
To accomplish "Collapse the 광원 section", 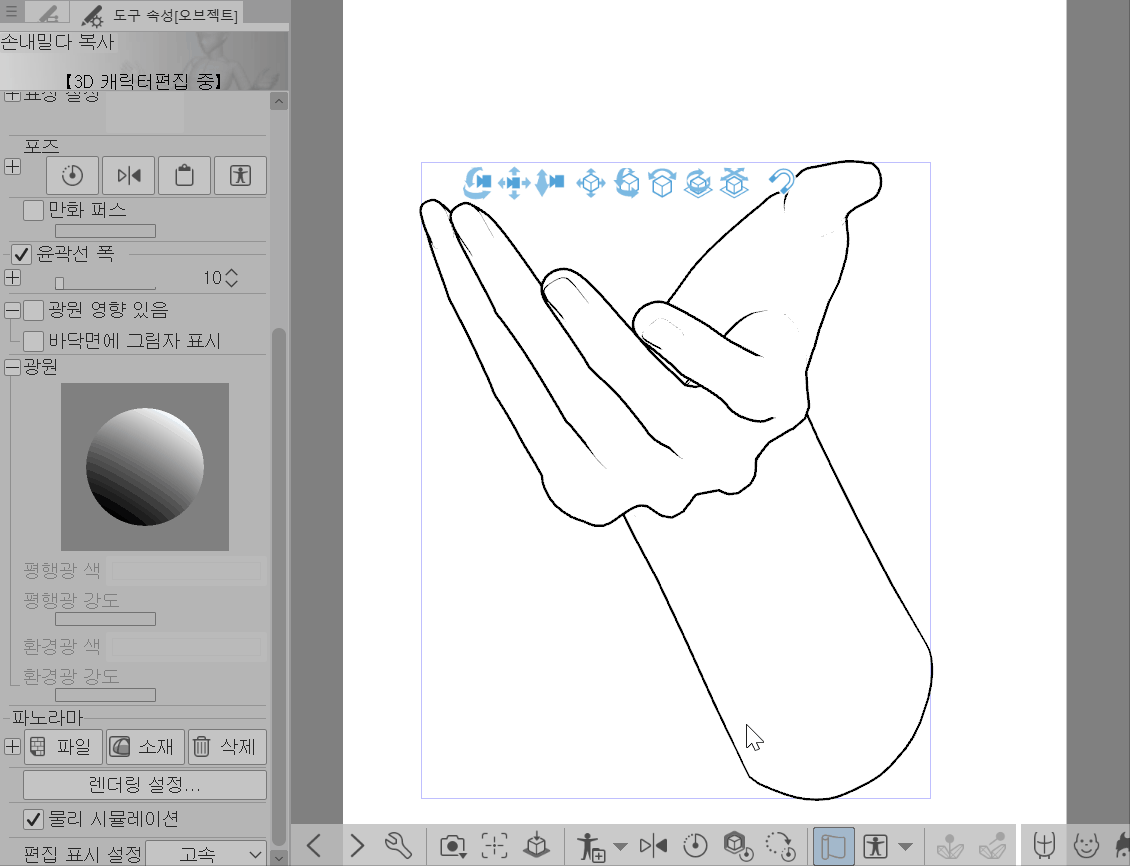I will pos(12,367).
